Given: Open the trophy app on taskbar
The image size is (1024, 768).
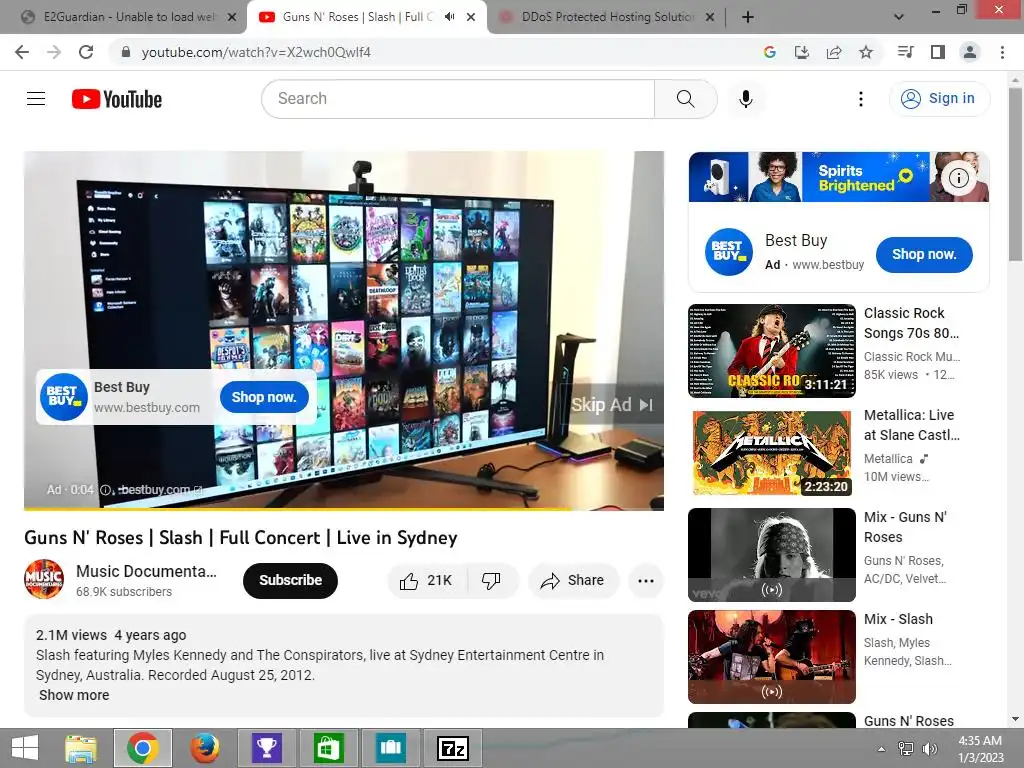Looking at the screenshot, I should 266,748.
